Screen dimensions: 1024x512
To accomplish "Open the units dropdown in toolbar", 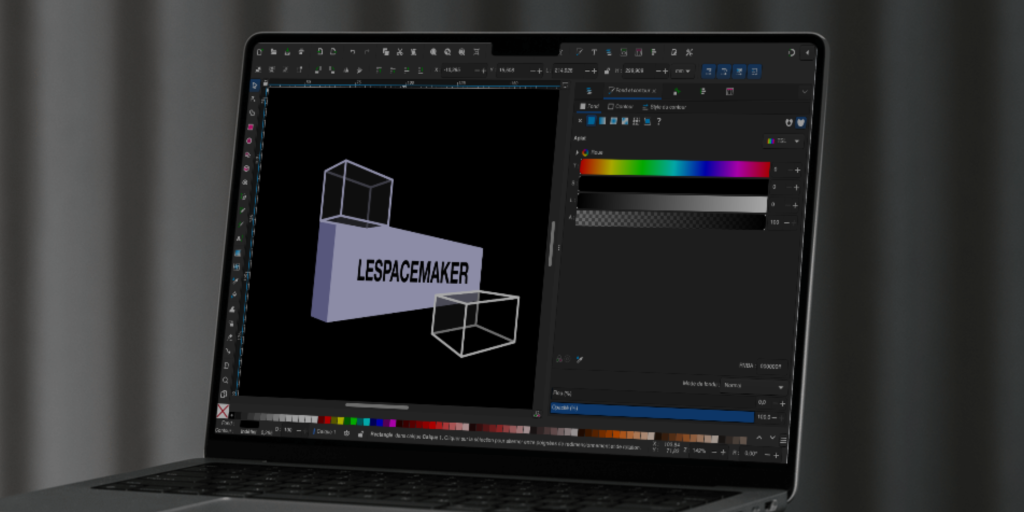I will pos(683,71).
